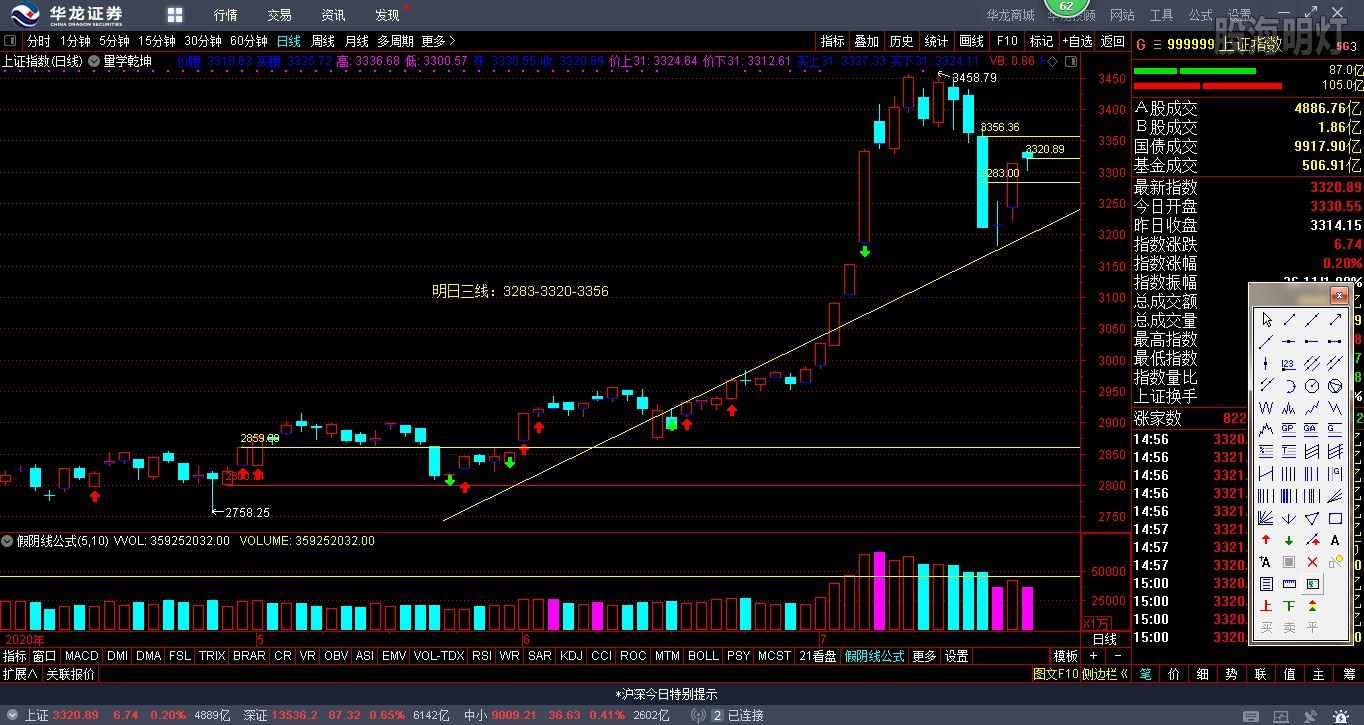Open 更多 indicators in bottom indicator bar
The height and width of the screenshot is (725, 1364).
[925, 656]
